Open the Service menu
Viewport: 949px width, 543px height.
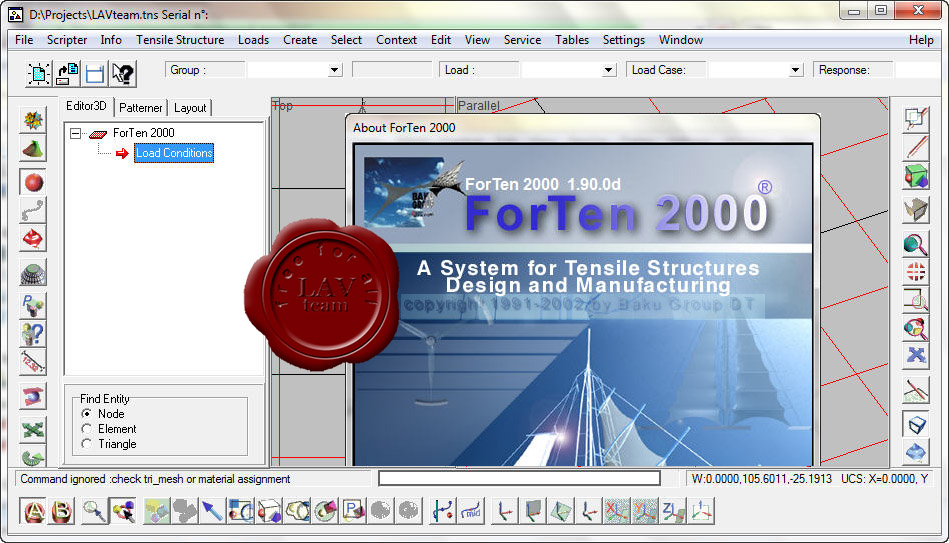click(x=522, y=40)
